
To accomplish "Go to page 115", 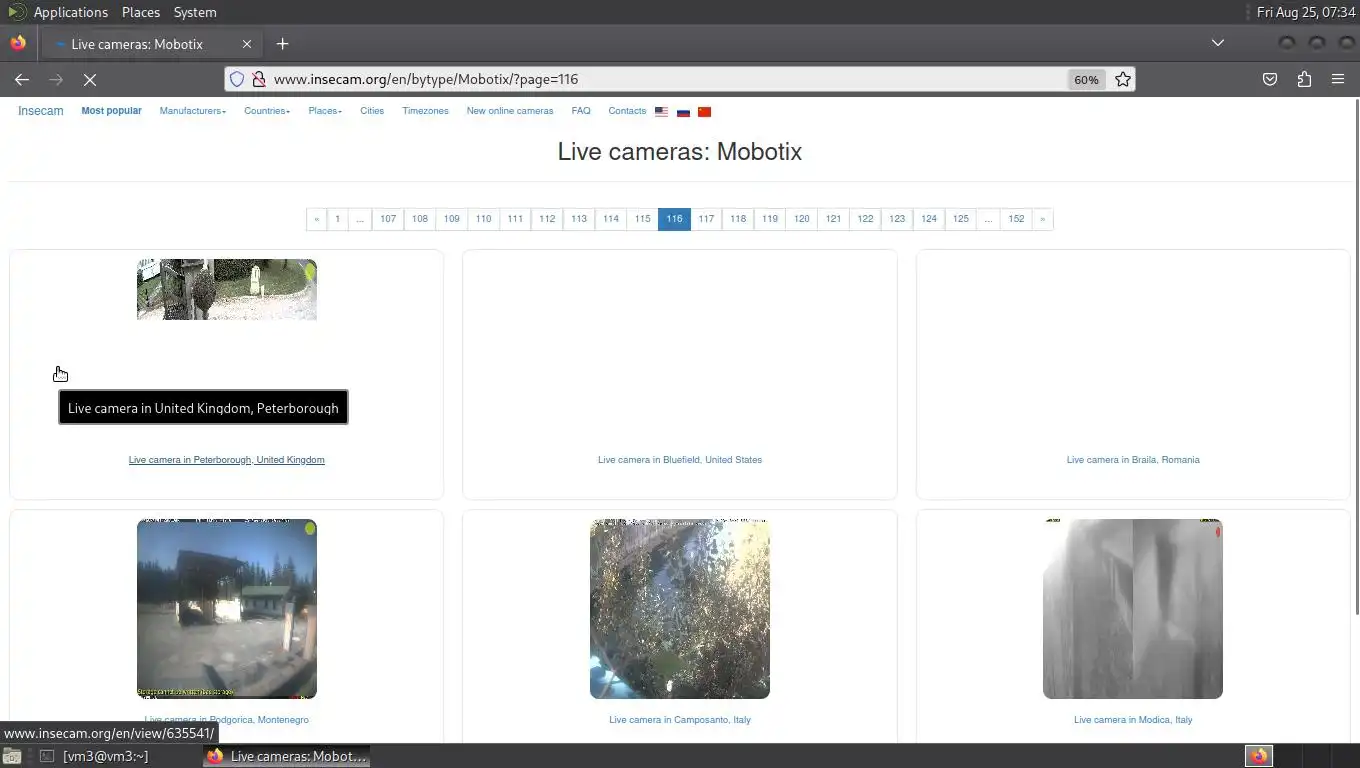I will pos(642,219).
